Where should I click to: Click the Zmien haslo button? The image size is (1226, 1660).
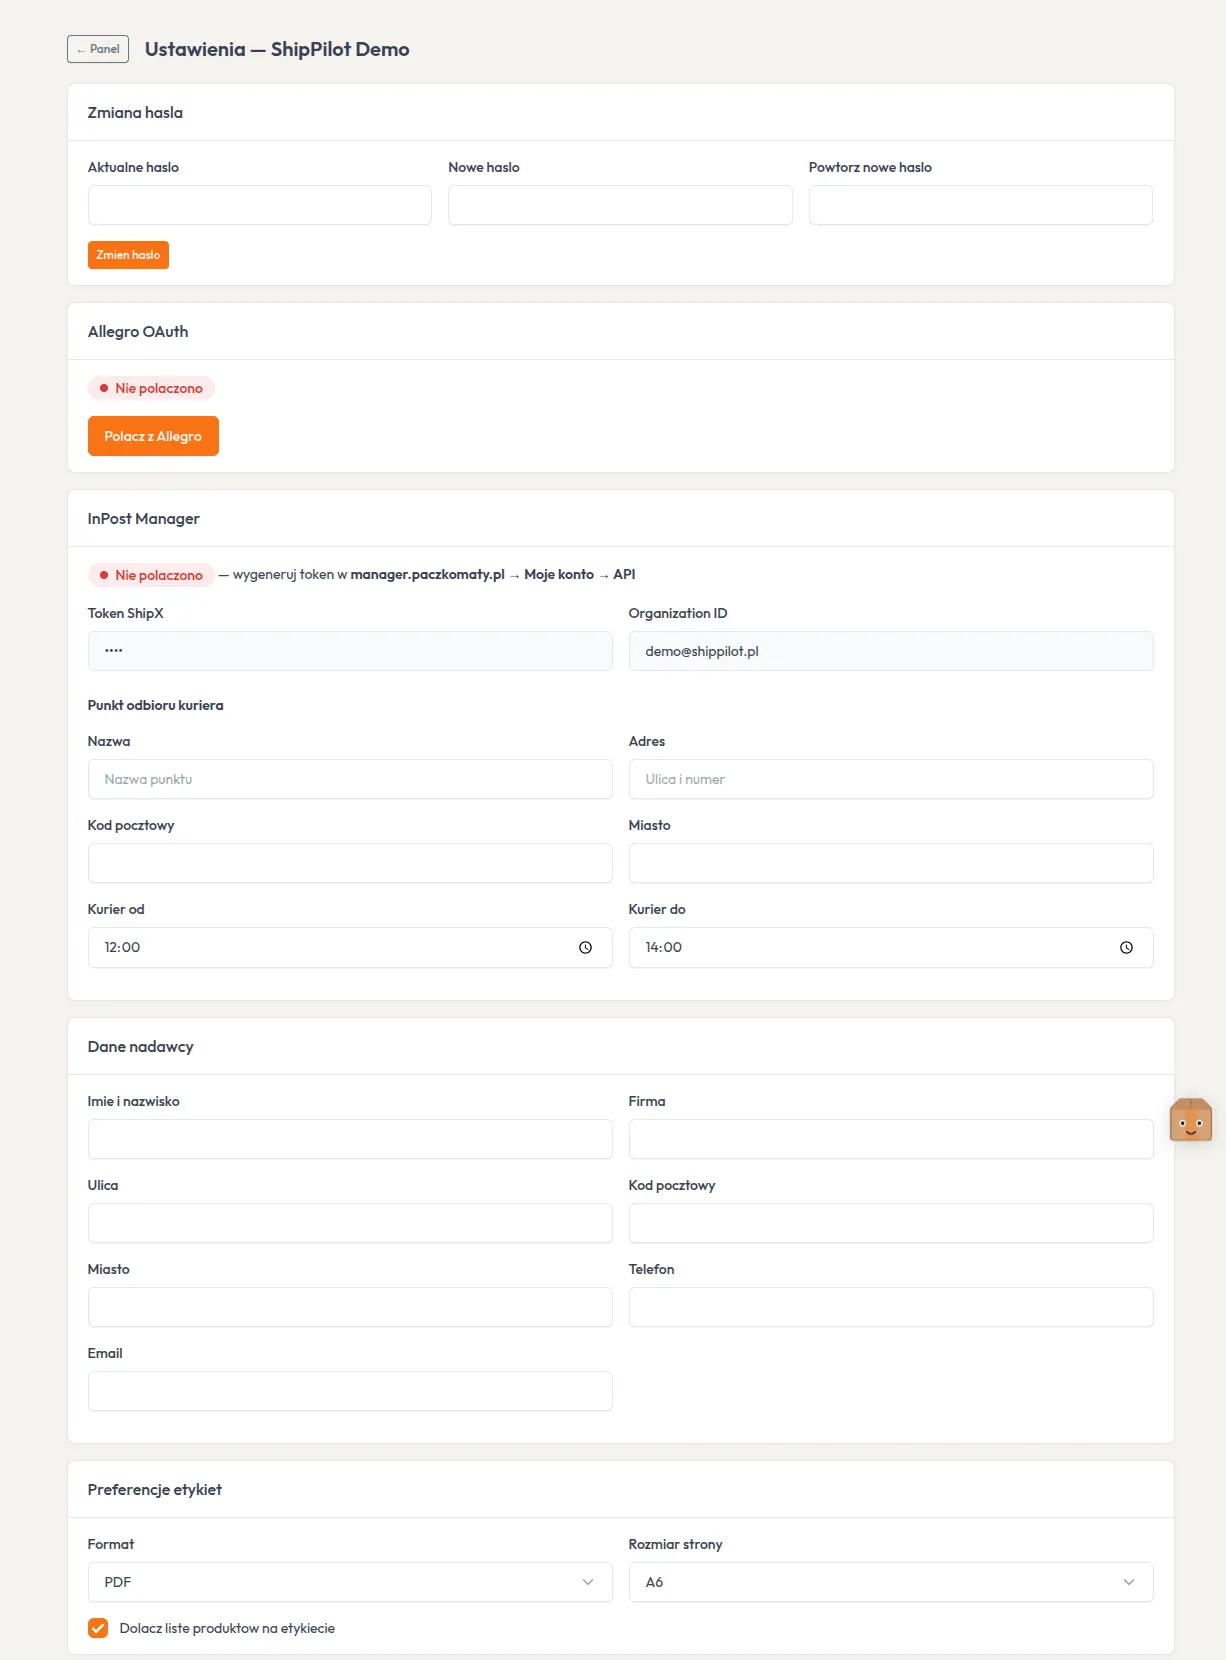pos(128,255)
